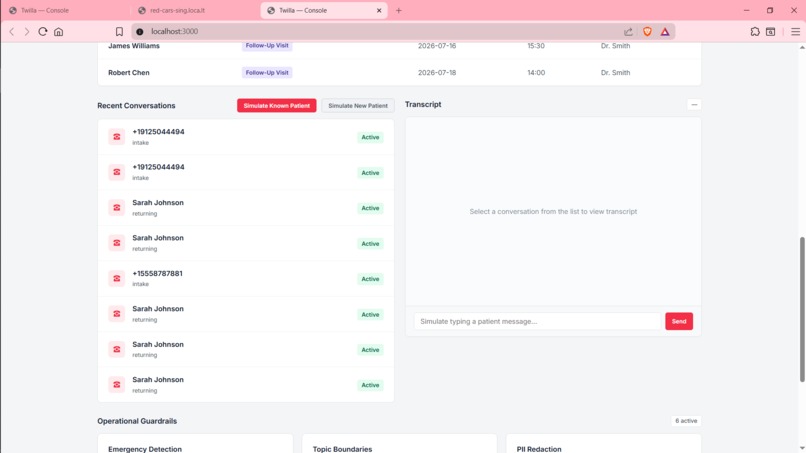Click the share icon in address bar
This screenshot has width=806, height=453.
[628, 32]
